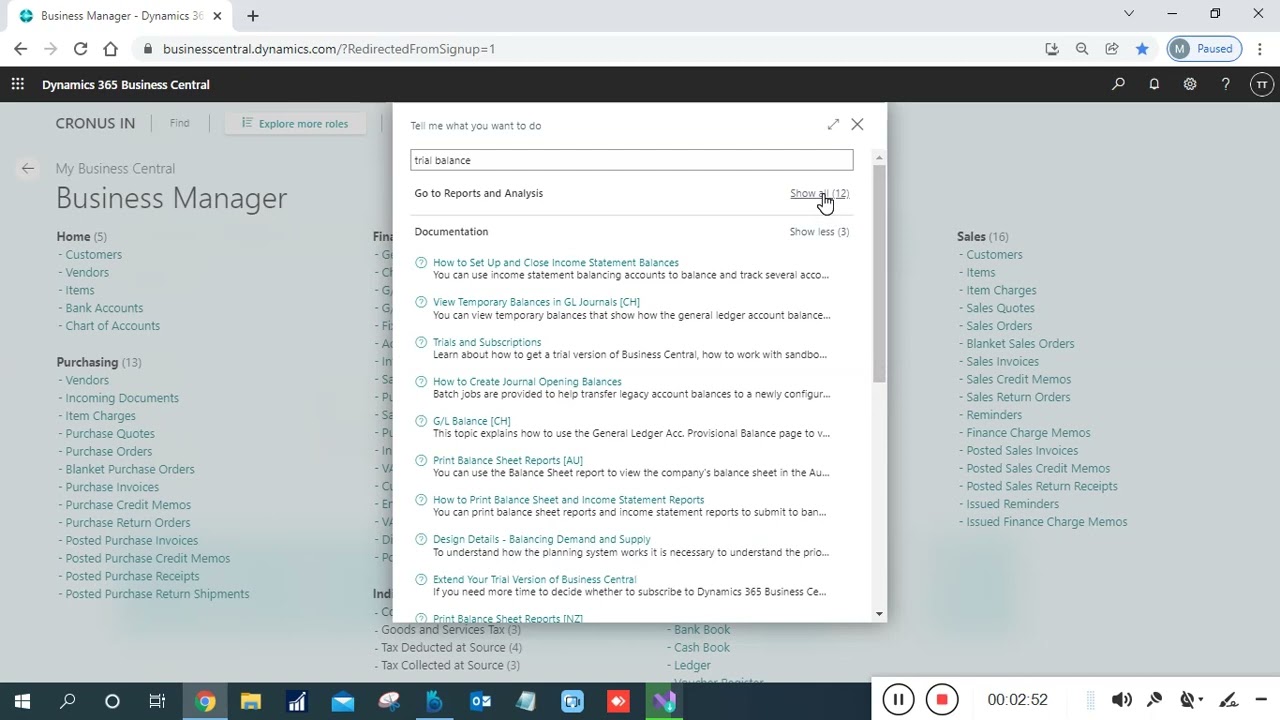Open File Explorer from taskbar
This screenshot has width=1280, height=720.
251,702
